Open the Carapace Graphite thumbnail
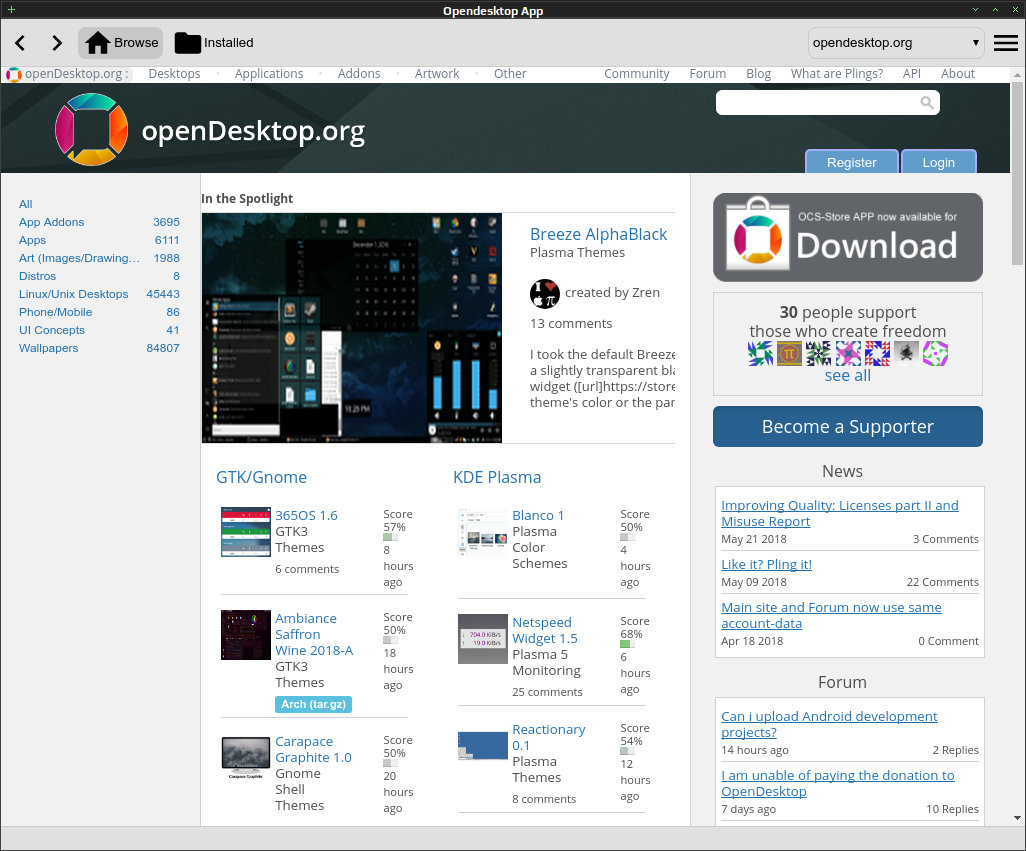Image resolution: width=1026 pixels, height=851 pixels. [246, 758]
